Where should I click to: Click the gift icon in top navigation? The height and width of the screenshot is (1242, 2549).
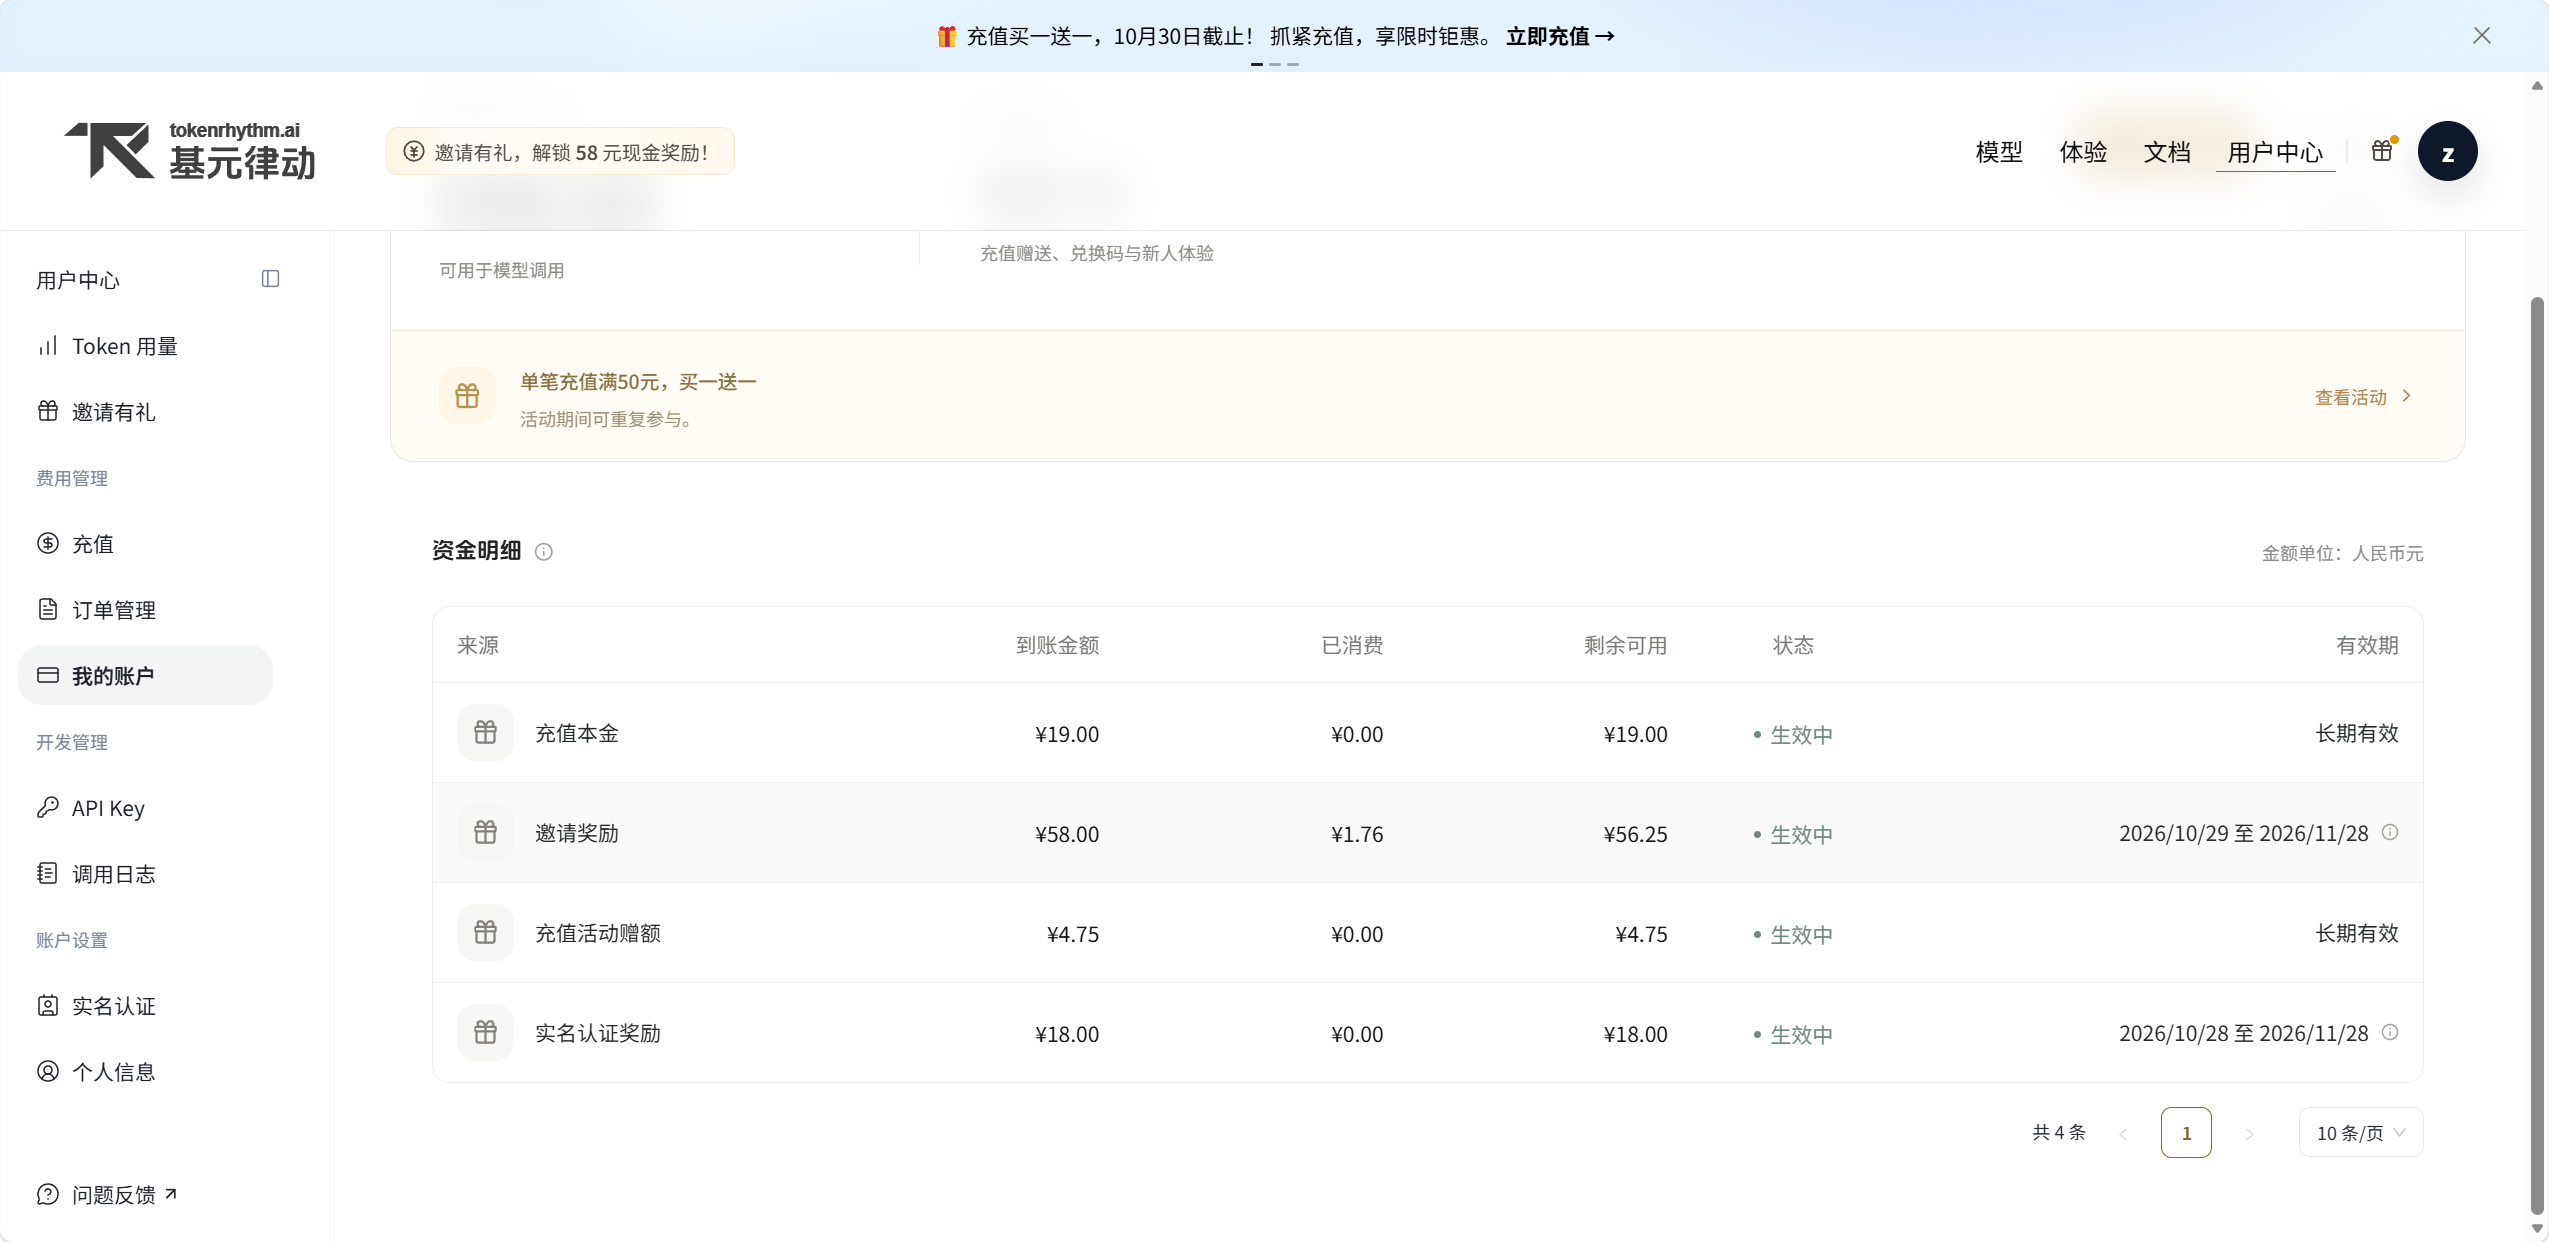click(x=2383, y=151)
